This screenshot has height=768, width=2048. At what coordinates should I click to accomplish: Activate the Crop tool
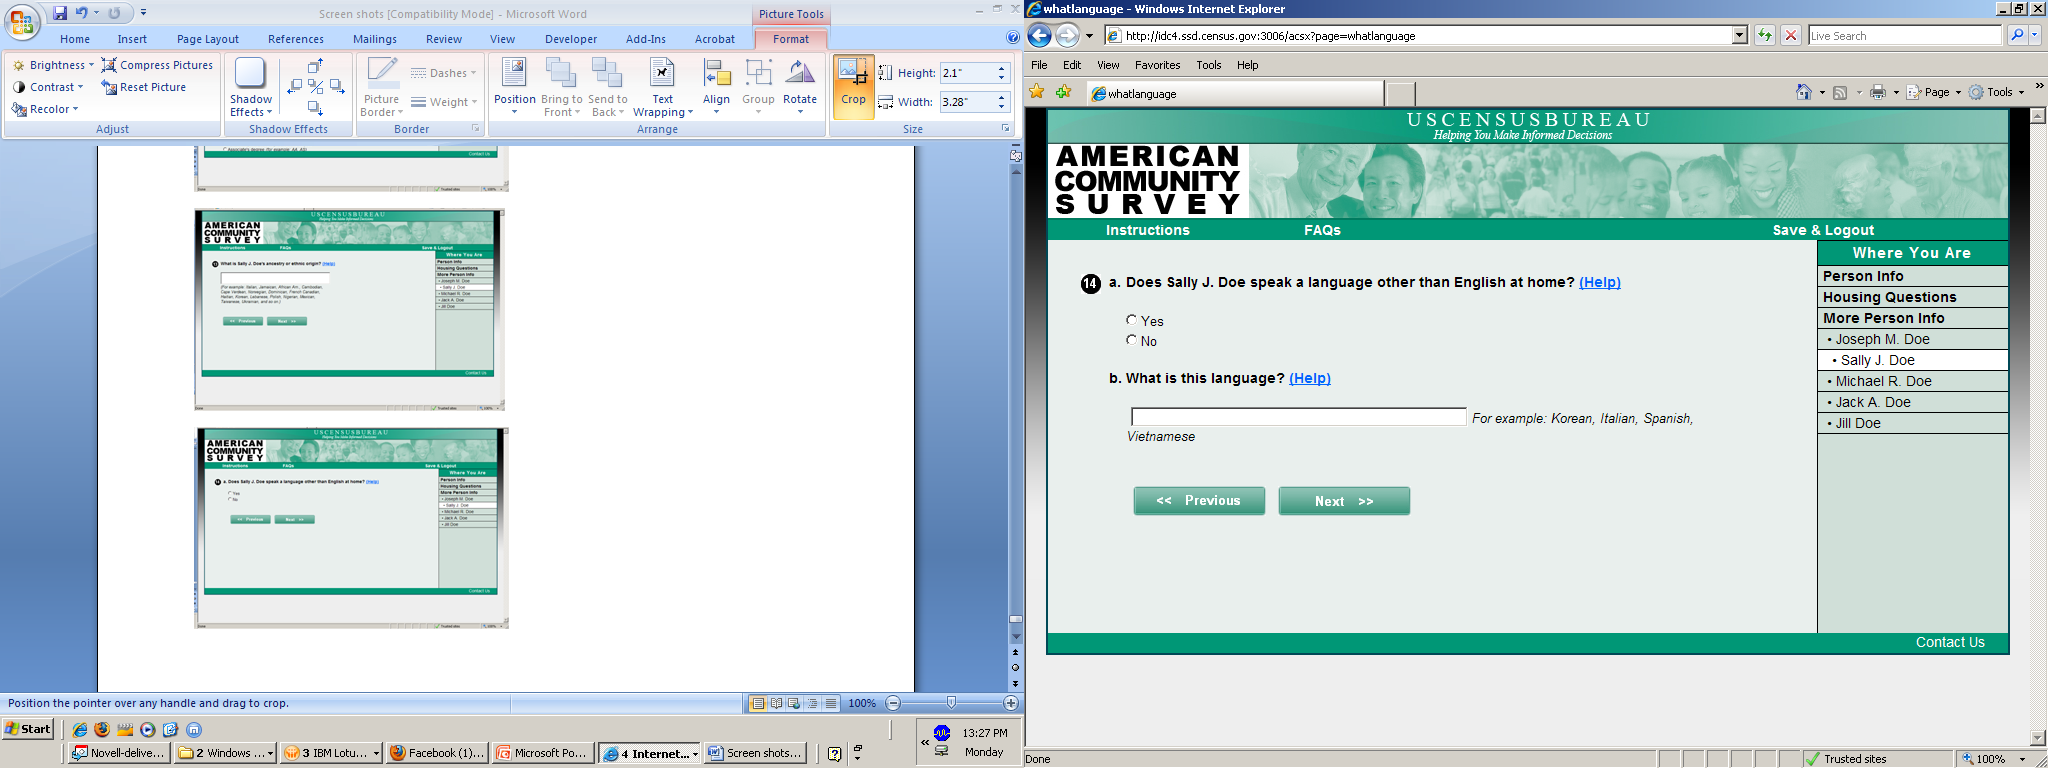pyautogui.click(x=853, y=87)
